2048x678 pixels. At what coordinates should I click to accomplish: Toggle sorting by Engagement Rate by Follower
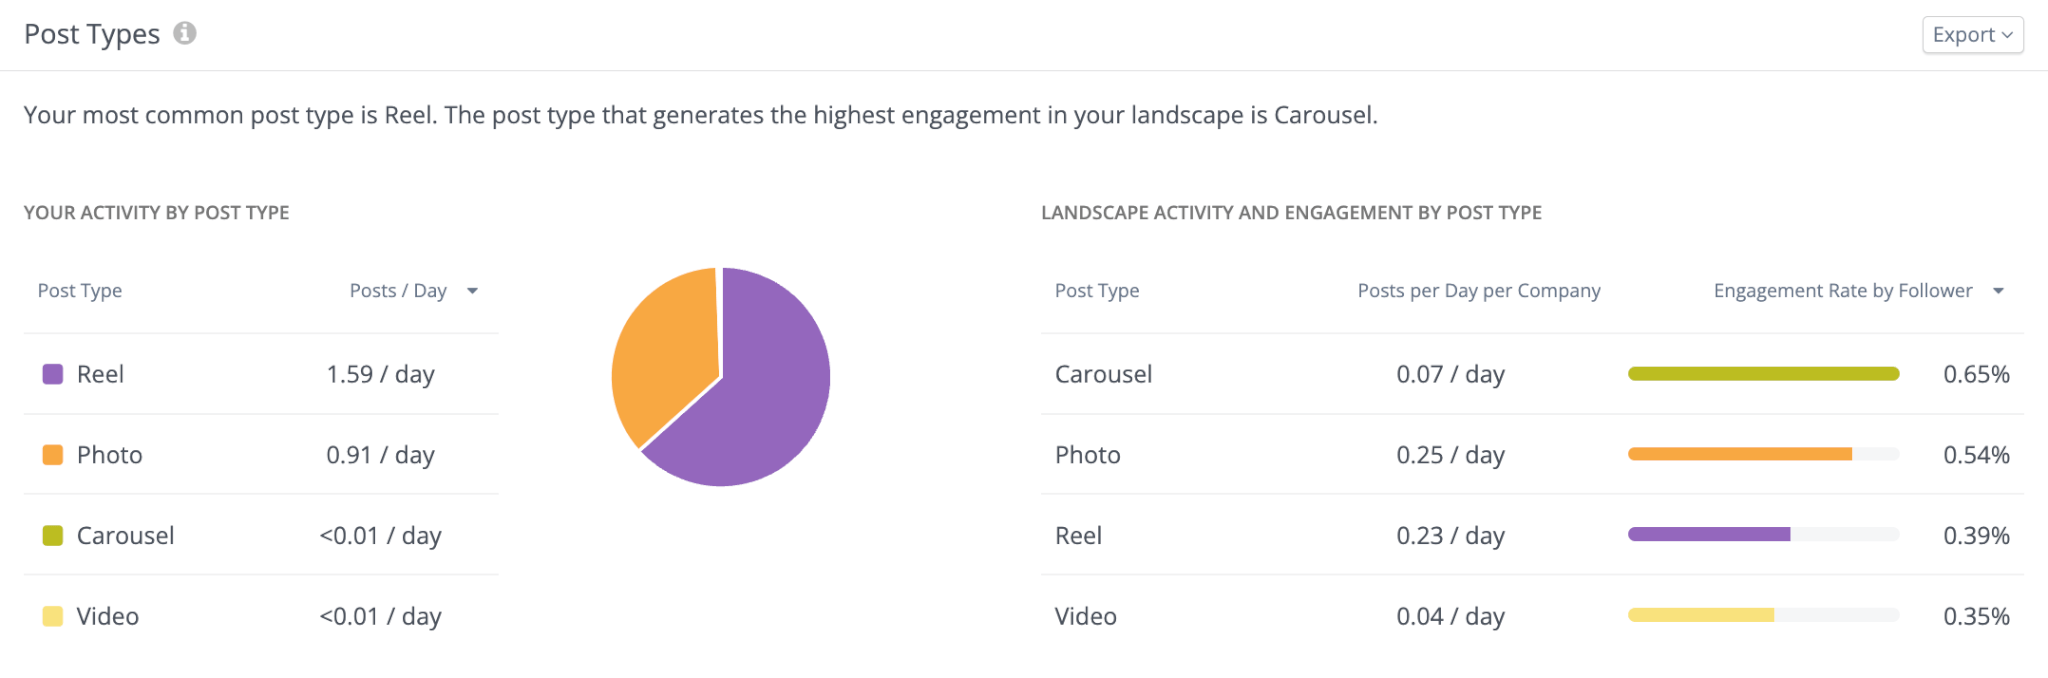pos(1843,290)
